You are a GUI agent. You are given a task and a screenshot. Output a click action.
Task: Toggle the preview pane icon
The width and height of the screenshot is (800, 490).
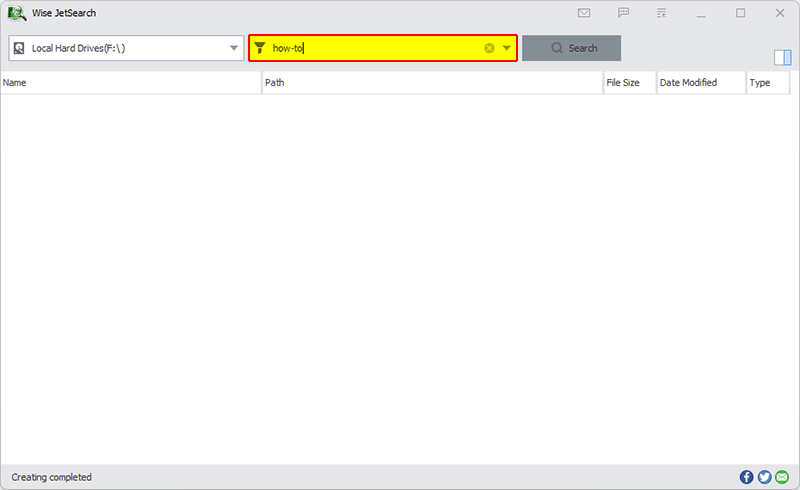pos(783,58)
